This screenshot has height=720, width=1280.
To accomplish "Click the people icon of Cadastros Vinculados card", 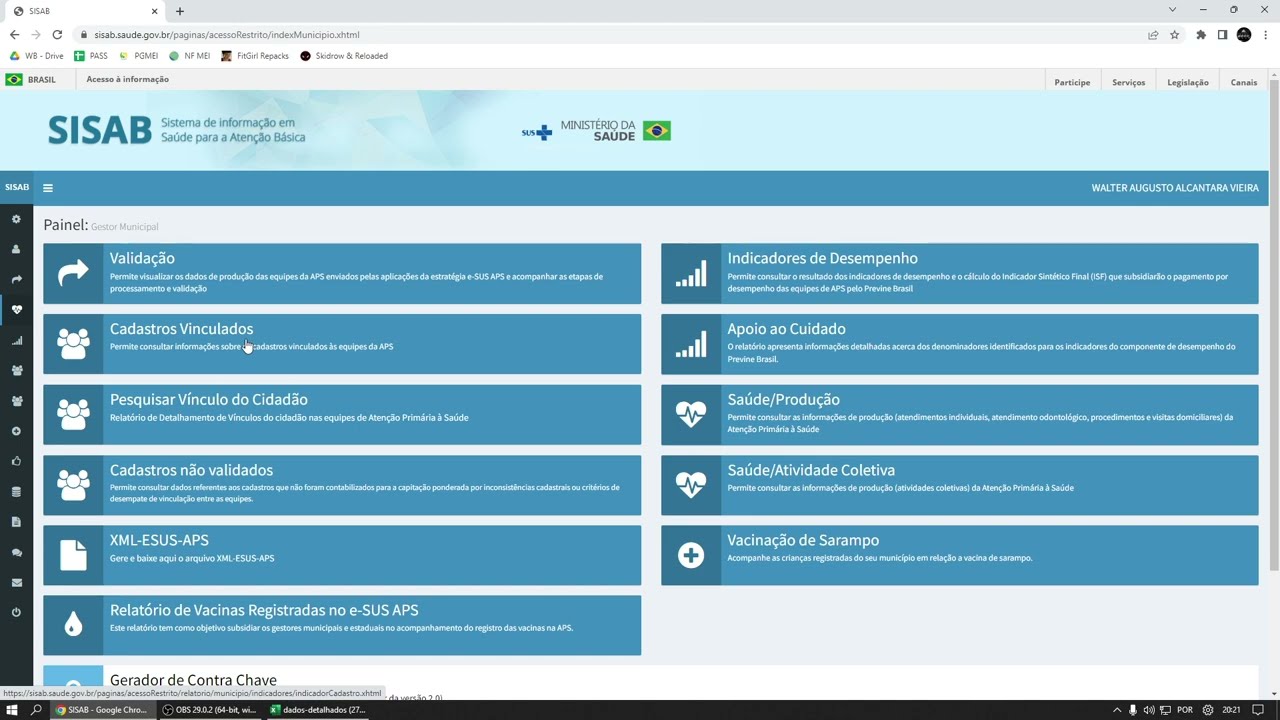I will (x=73, y=344).
